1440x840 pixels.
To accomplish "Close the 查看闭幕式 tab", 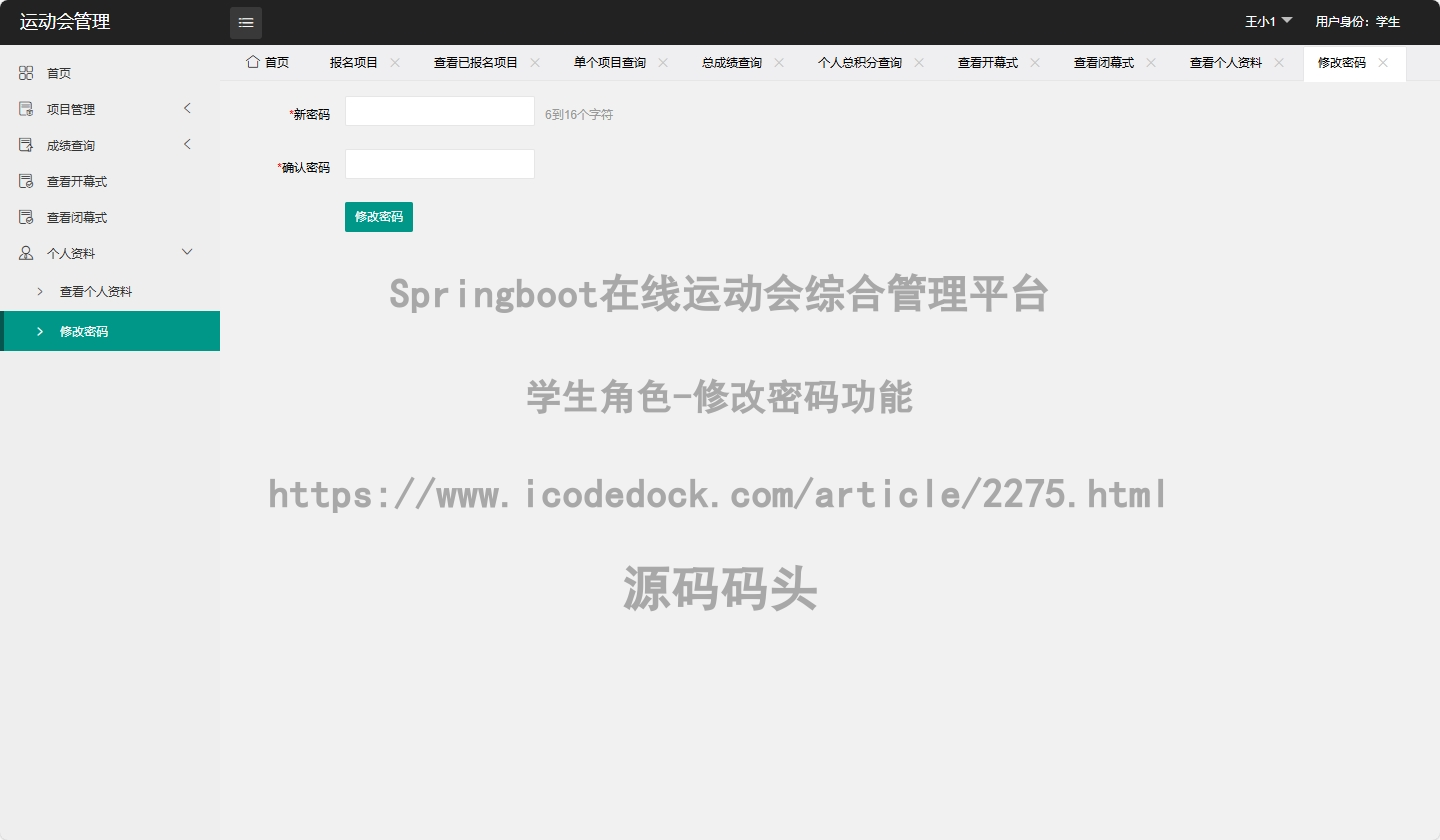I will [x=1151, y=62].
